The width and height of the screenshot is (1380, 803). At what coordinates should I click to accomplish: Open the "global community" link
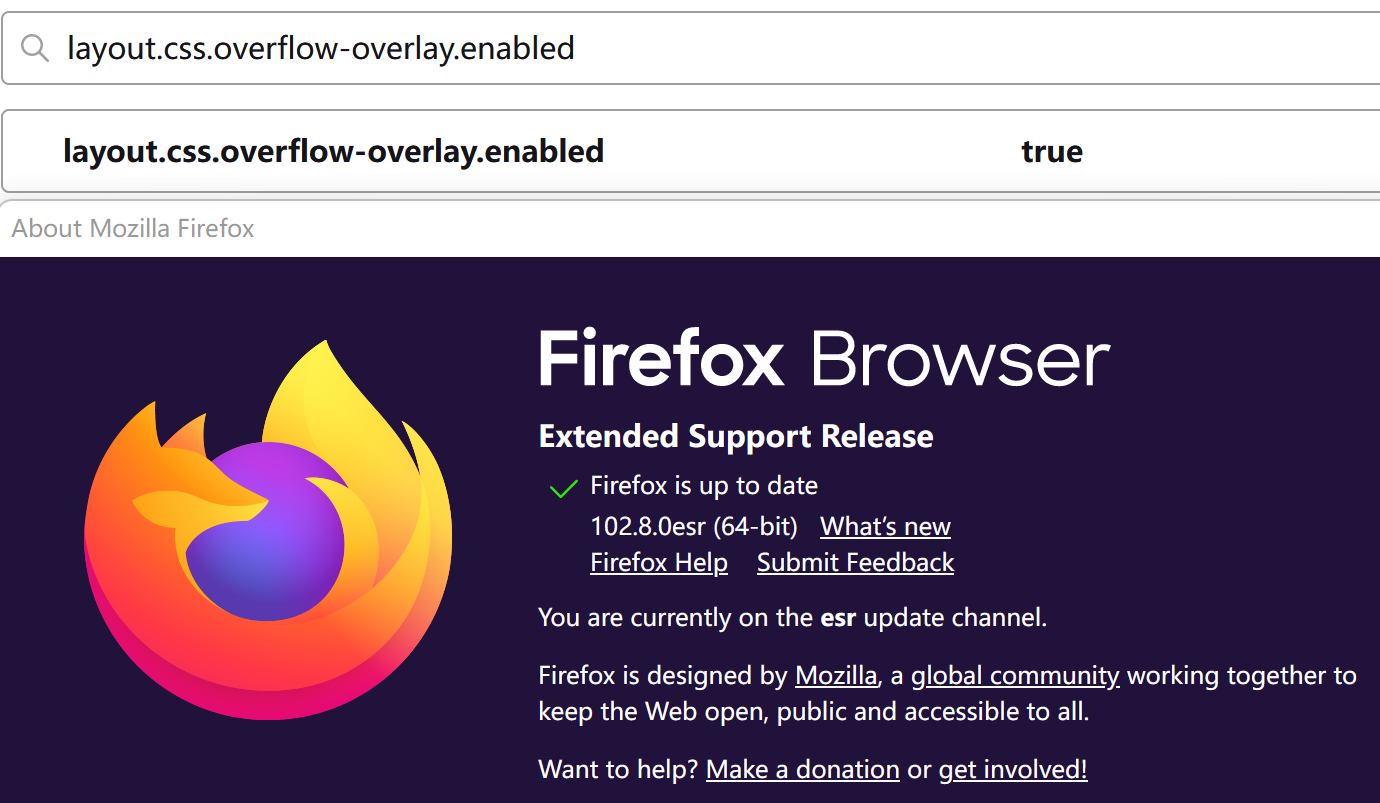point(1014,675)
